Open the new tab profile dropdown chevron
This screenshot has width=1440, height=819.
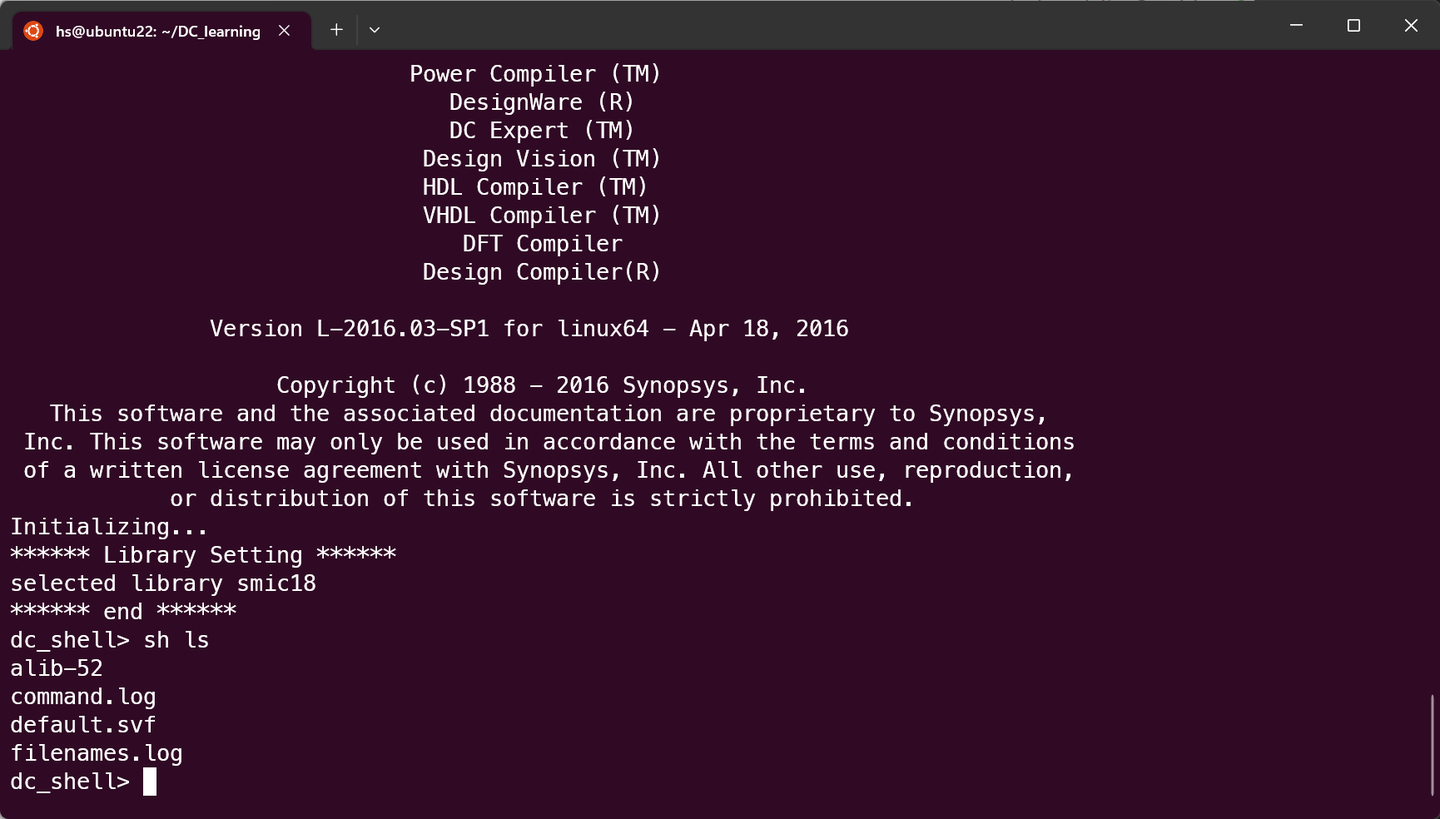(x=374, y=30)
